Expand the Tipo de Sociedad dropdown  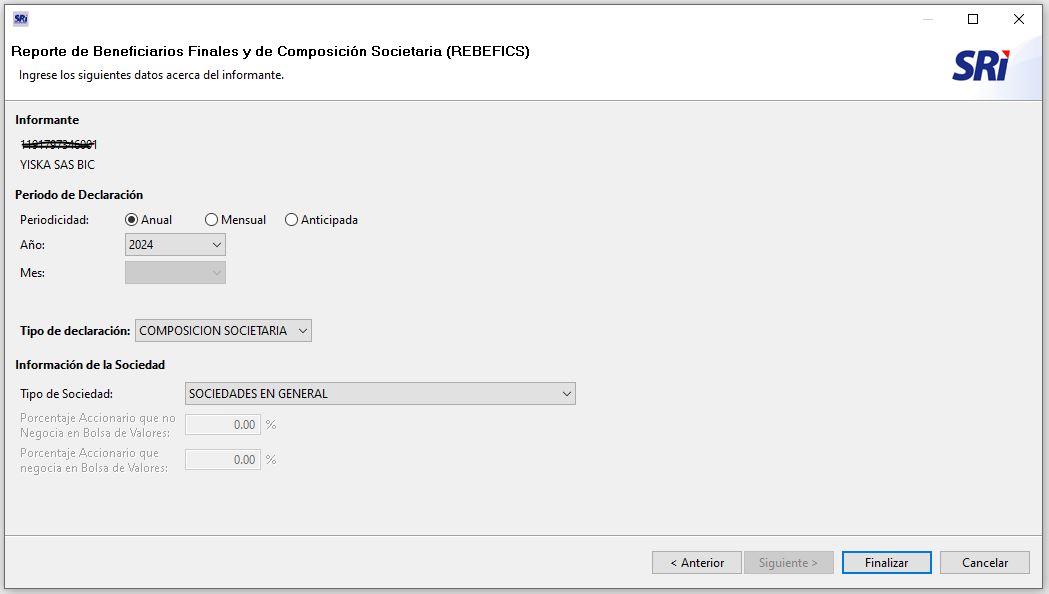[380, 394]
